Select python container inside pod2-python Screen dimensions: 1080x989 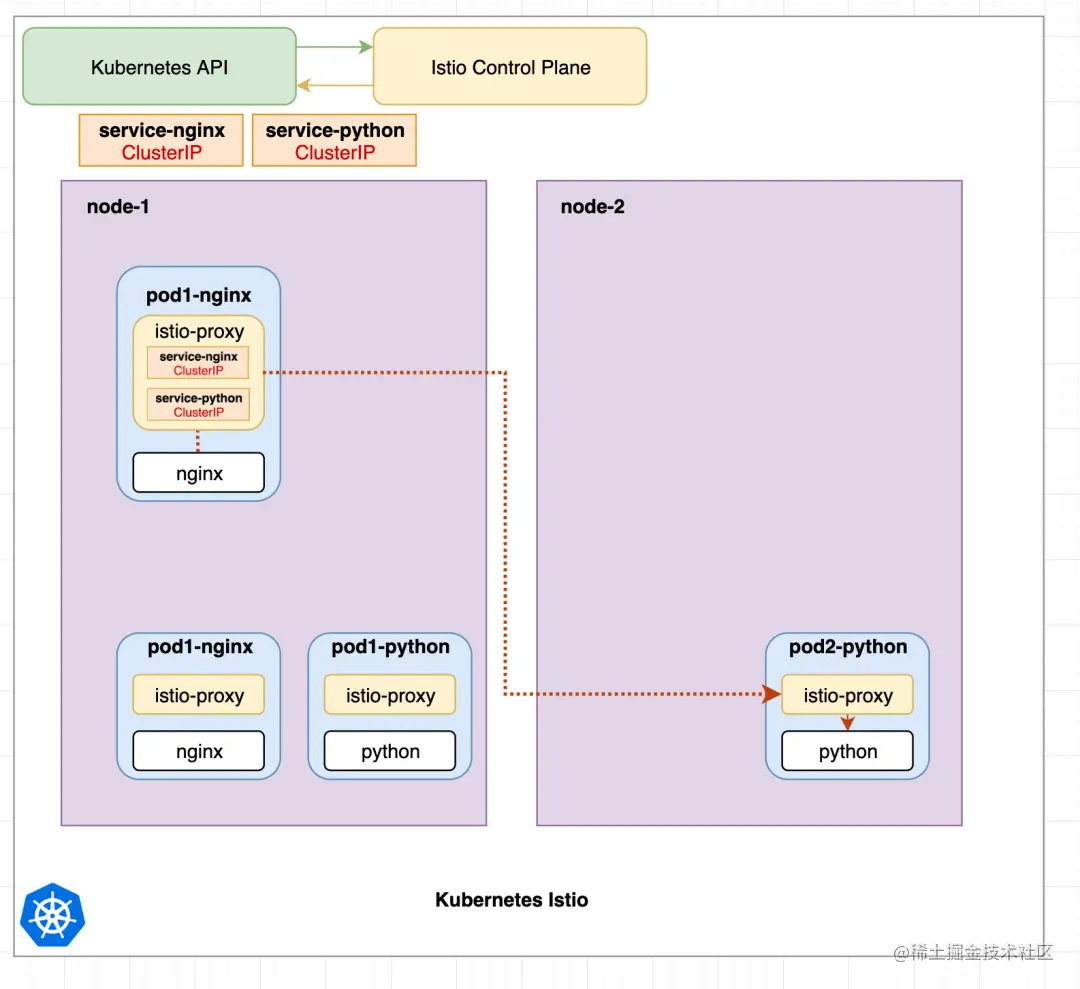coord(848,751)
